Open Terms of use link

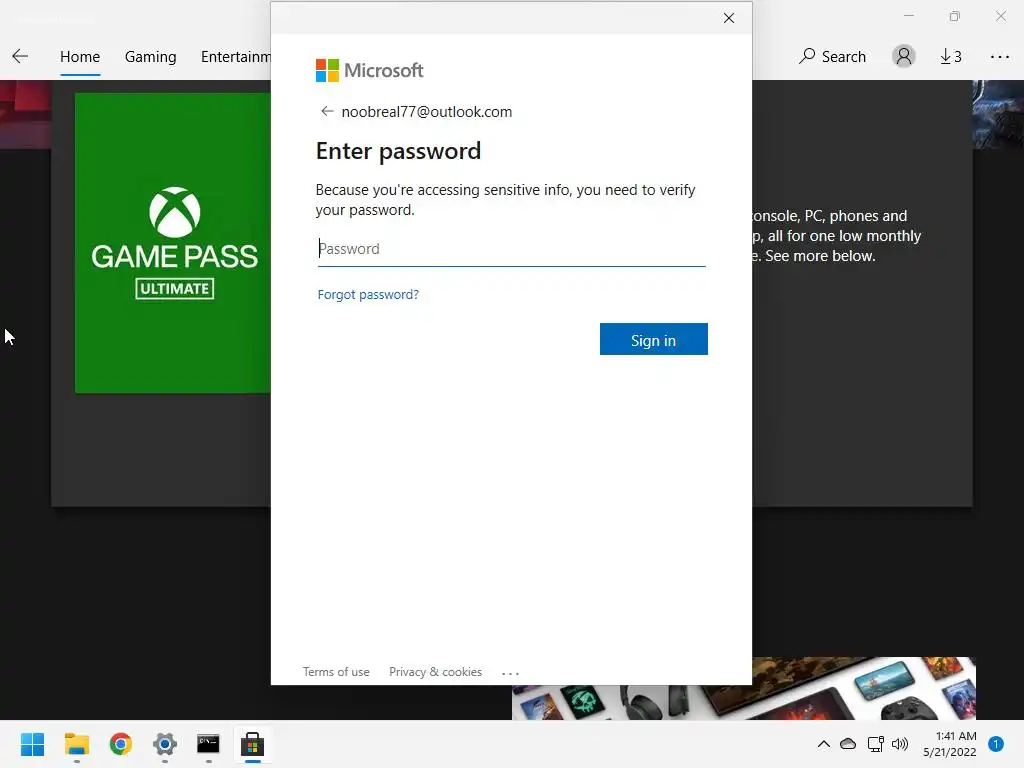(336, 672)
